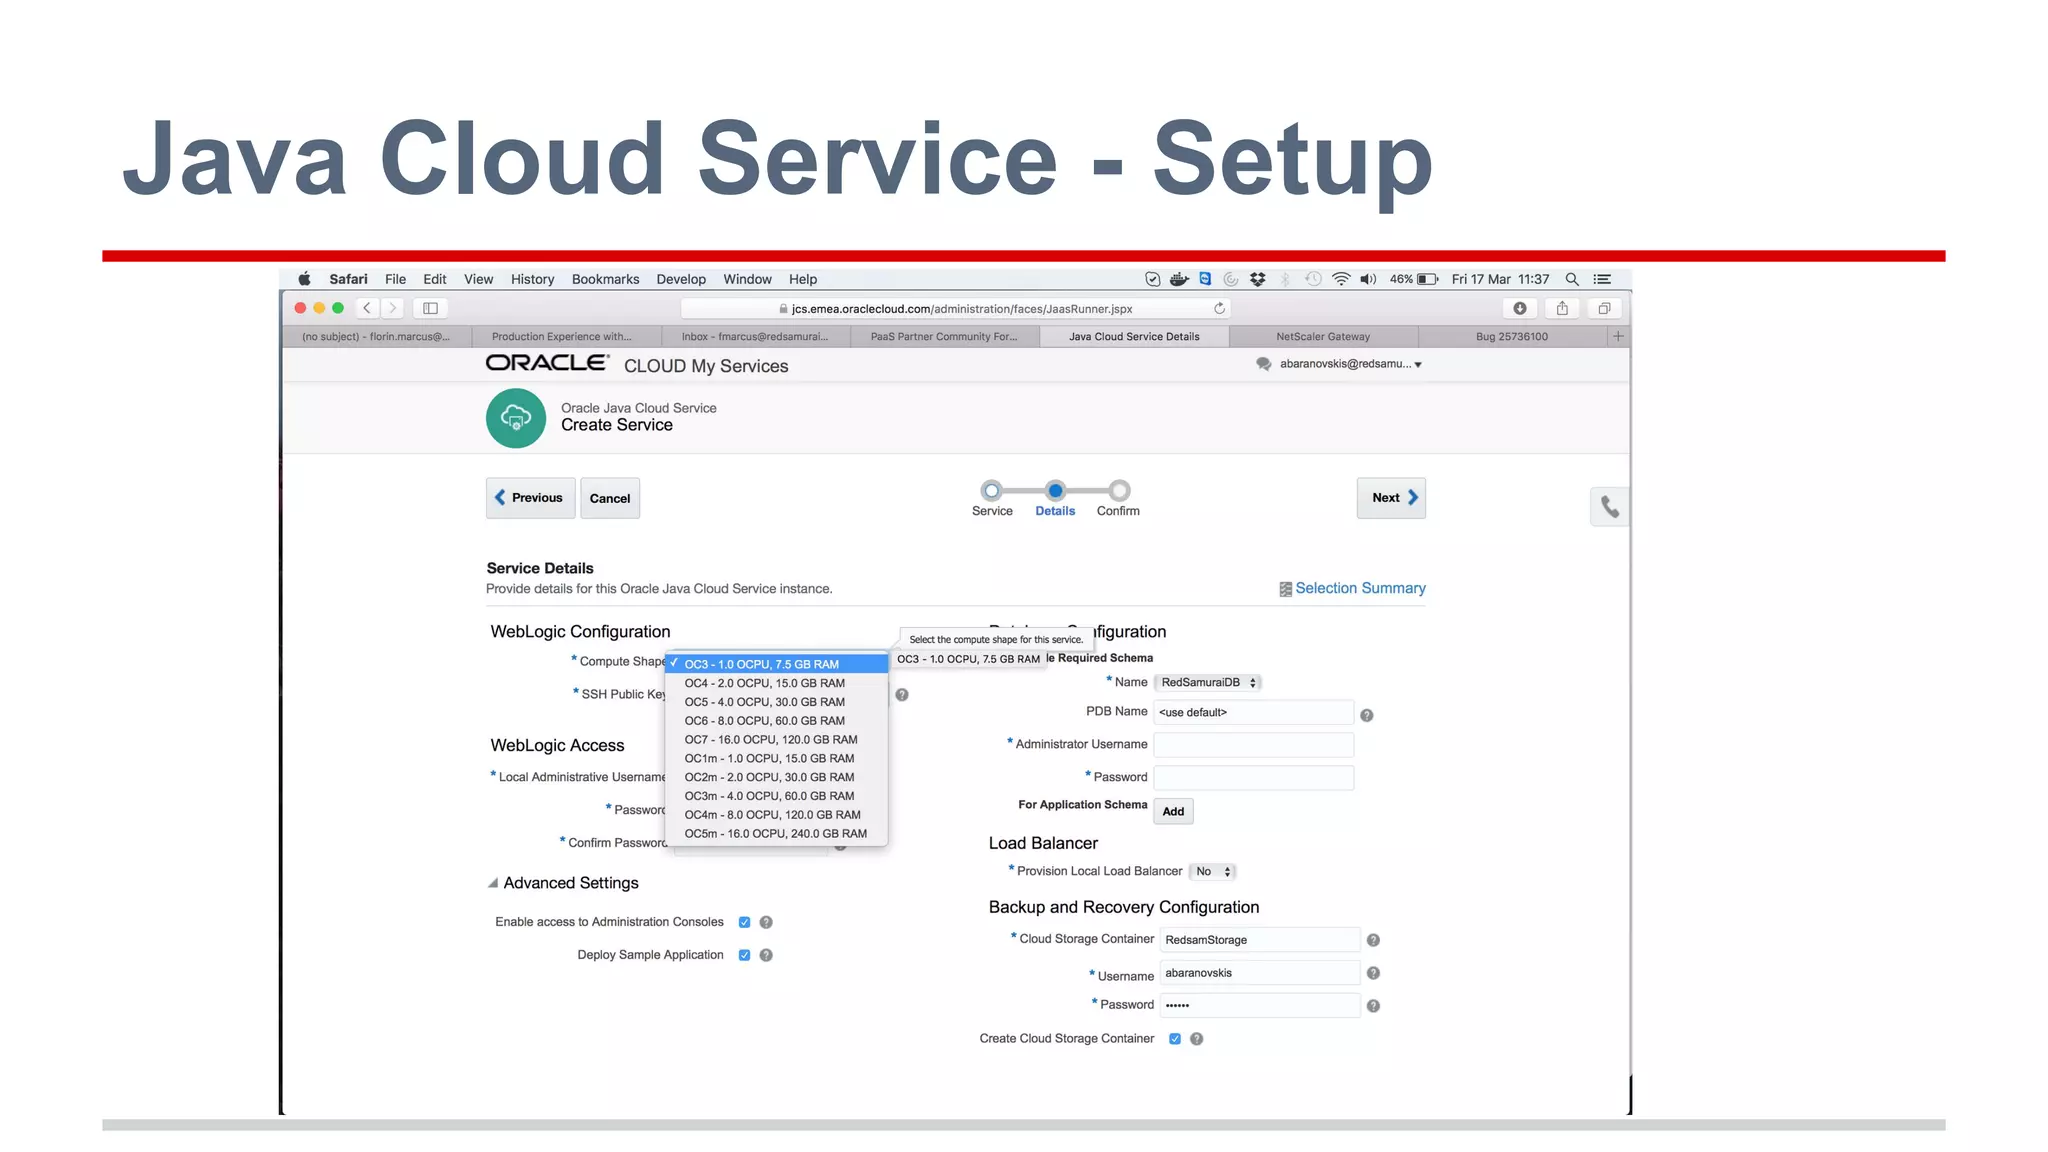Open the Develop menu
This screenshot has height=1152, width=2048.
point(681,279)
